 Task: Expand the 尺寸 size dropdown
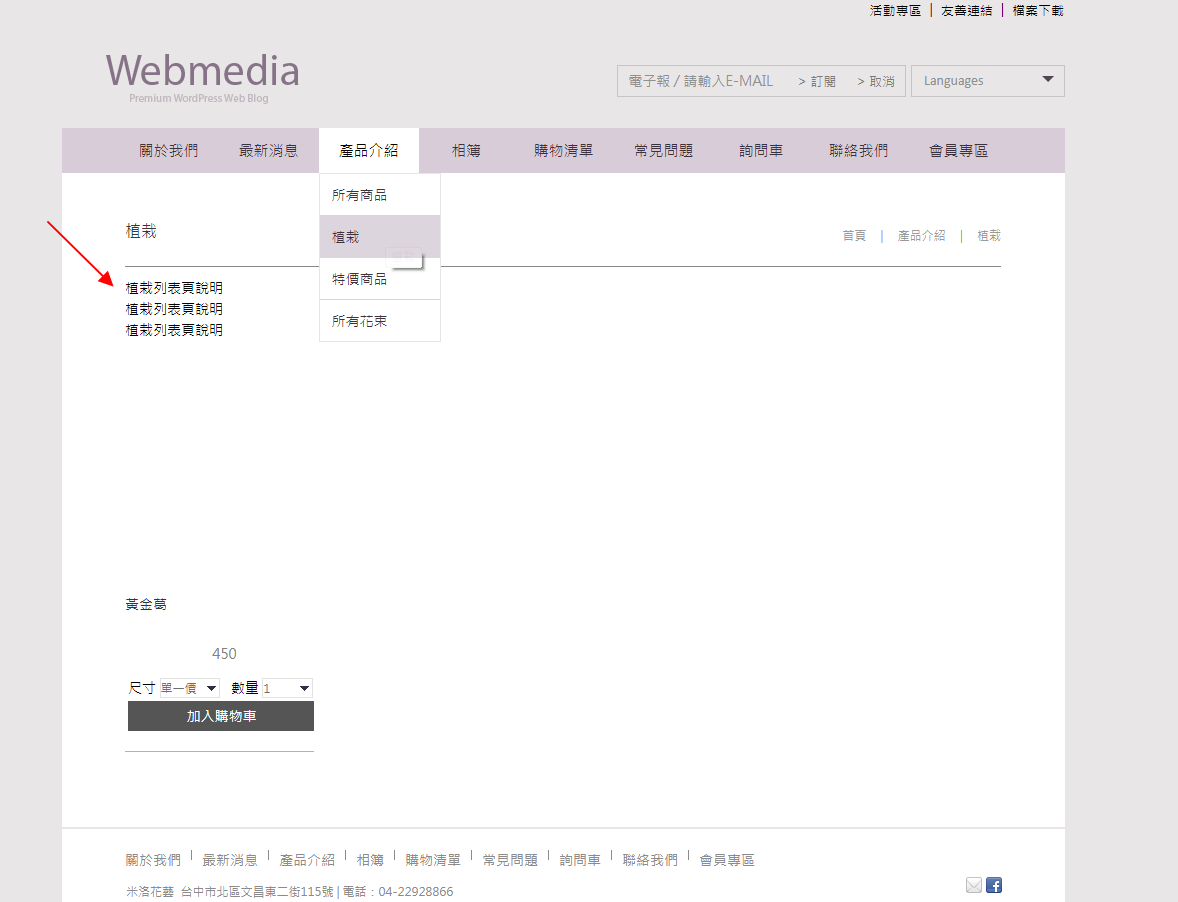point(190,688)
